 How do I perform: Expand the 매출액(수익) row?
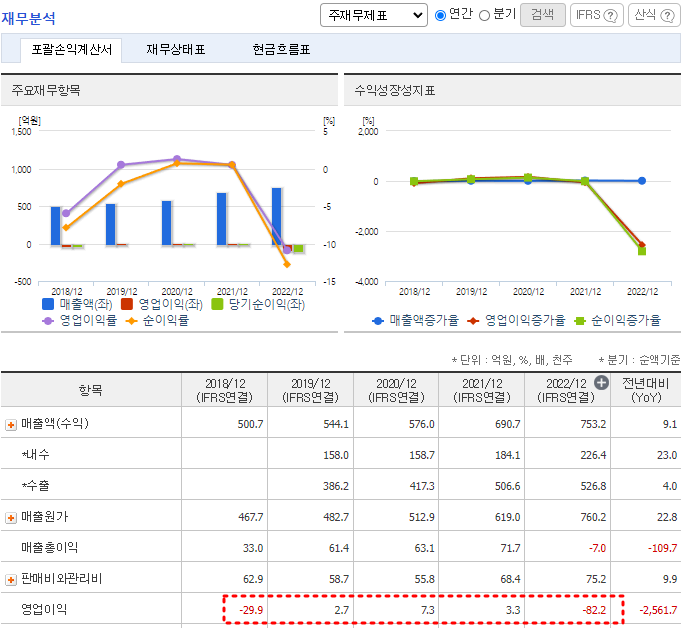tap(11, 425)
